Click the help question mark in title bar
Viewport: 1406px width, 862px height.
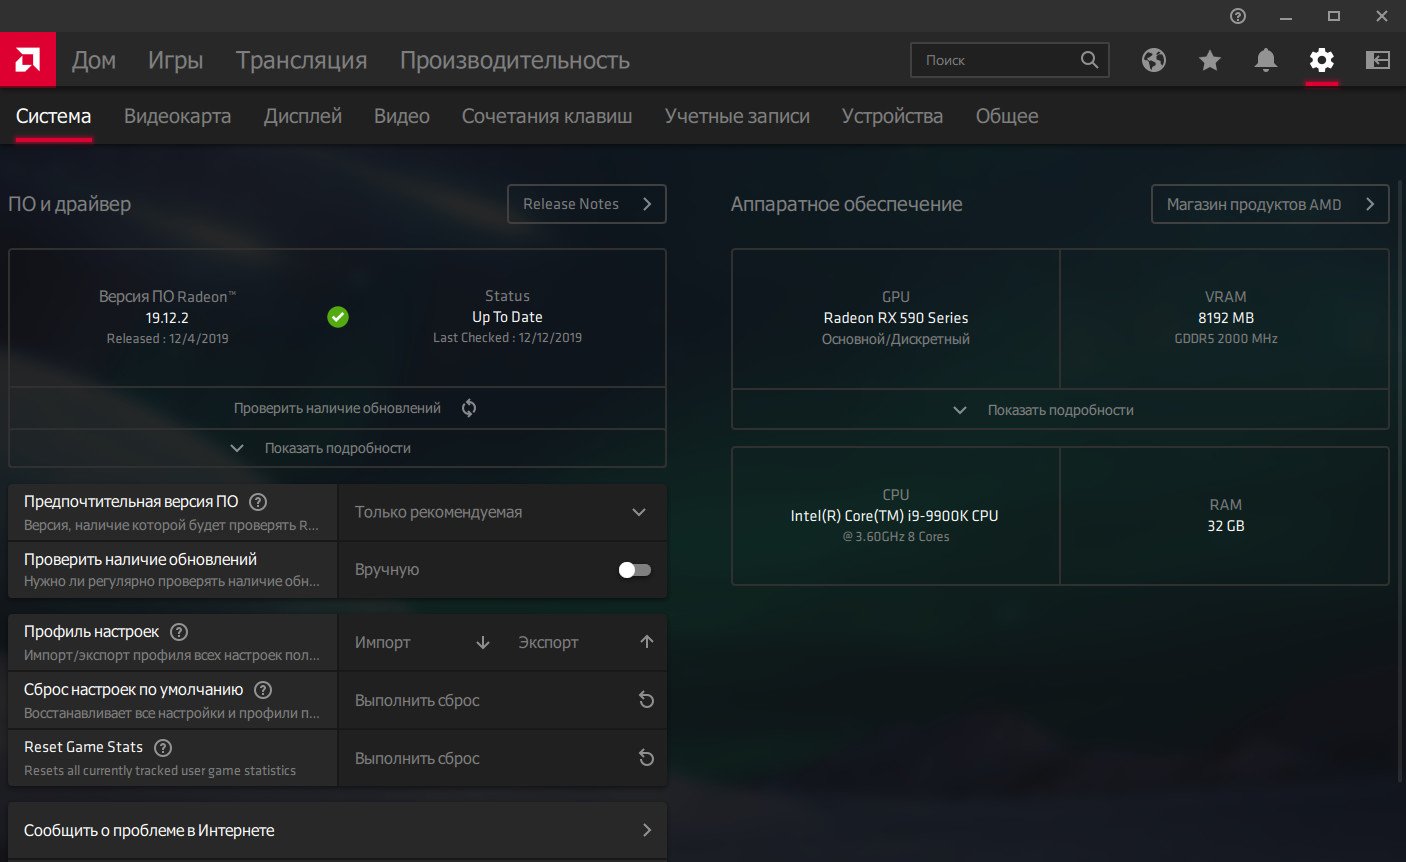click(1238, 16)
